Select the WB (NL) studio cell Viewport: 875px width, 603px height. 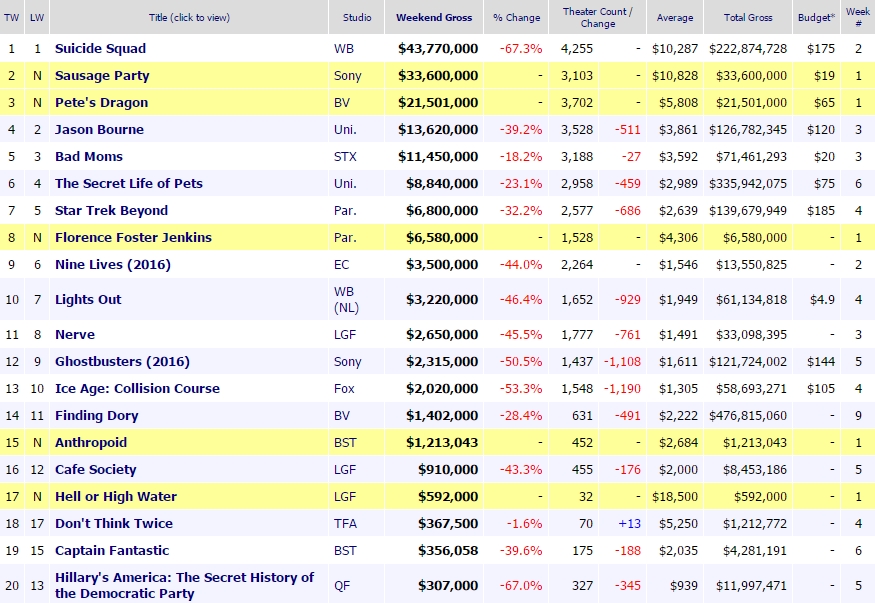click(346, 300)
